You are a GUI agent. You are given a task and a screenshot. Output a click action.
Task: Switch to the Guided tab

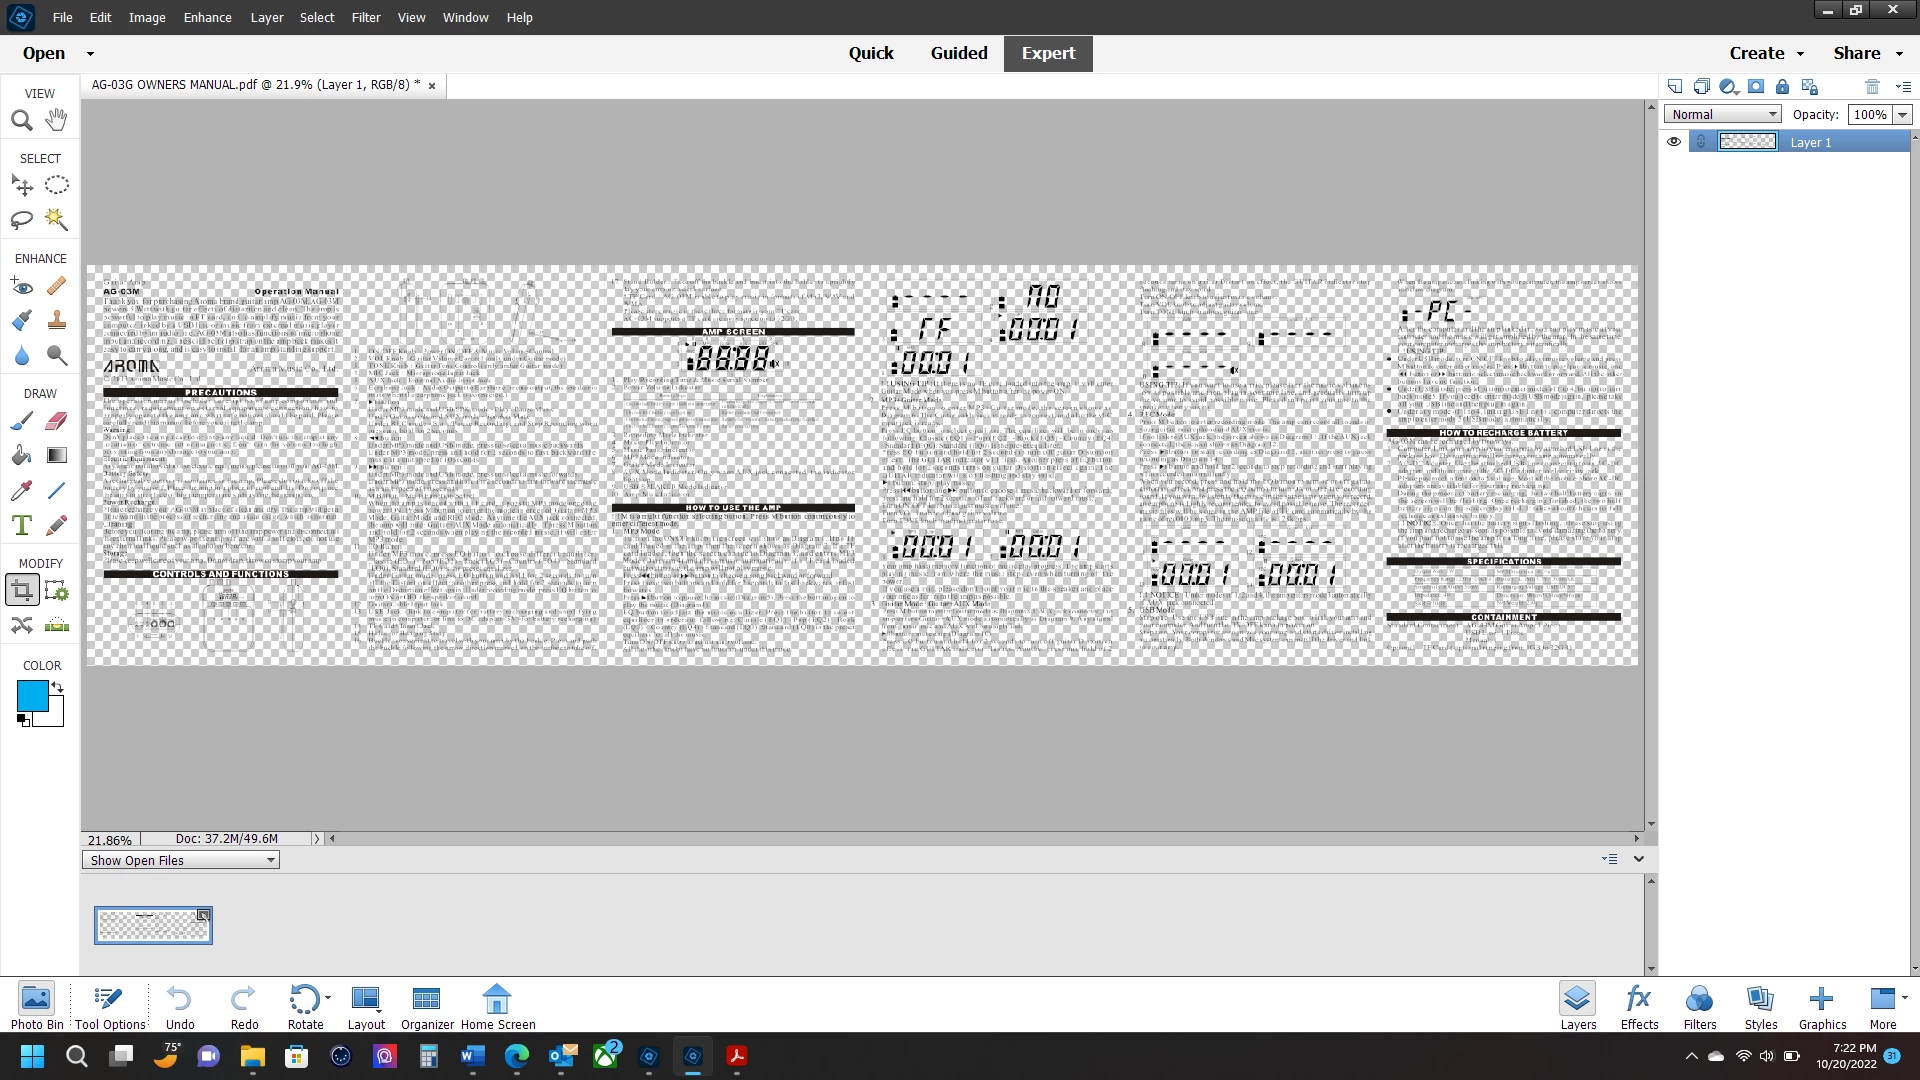[x=958, y=54]
